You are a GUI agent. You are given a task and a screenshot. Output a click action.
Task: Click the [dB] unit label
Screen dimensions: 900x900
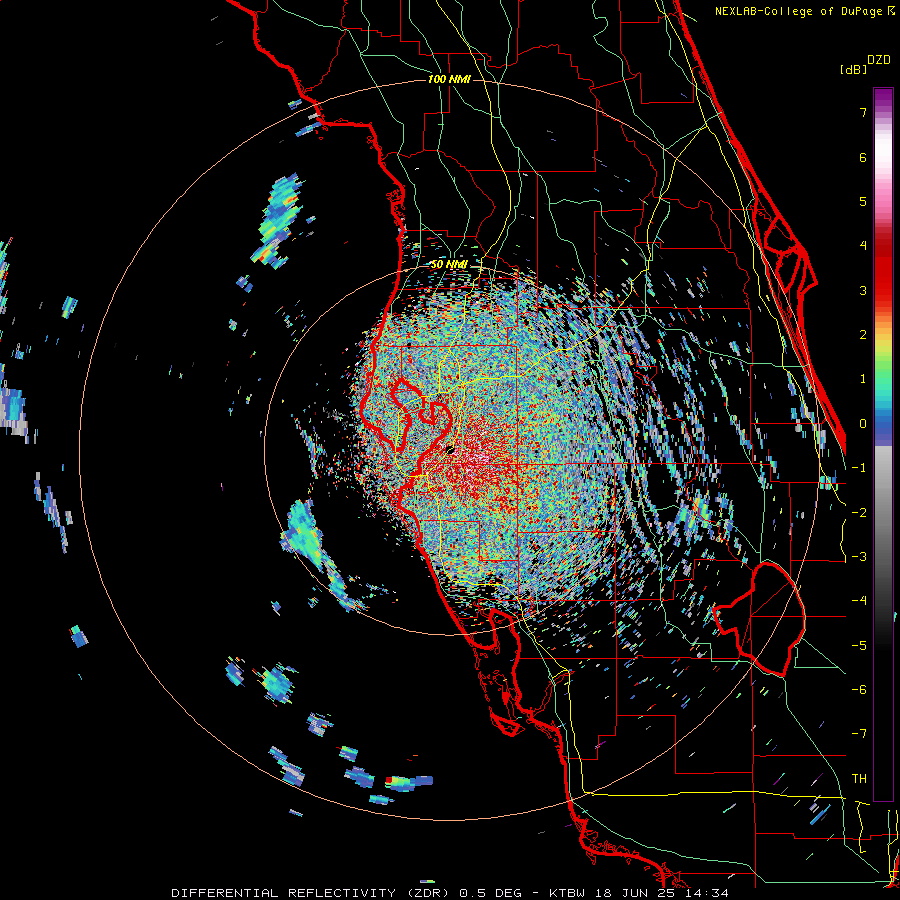pyautogui.click(x=853, y=70)
